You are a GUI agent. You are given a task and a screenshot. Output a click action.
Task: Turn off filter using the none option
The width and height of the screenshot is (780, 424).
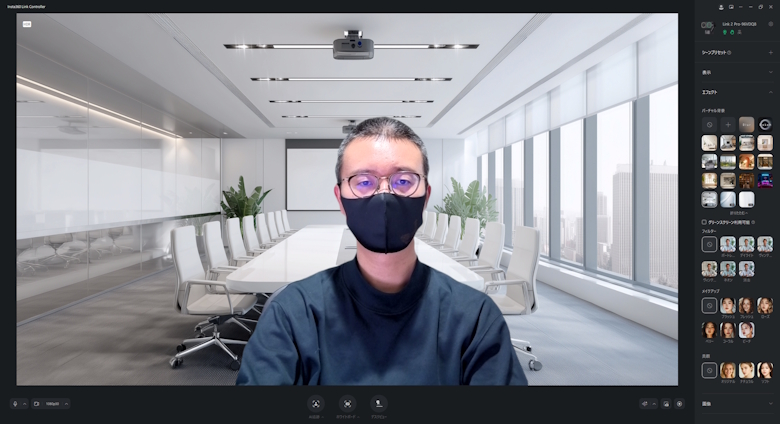709,244
